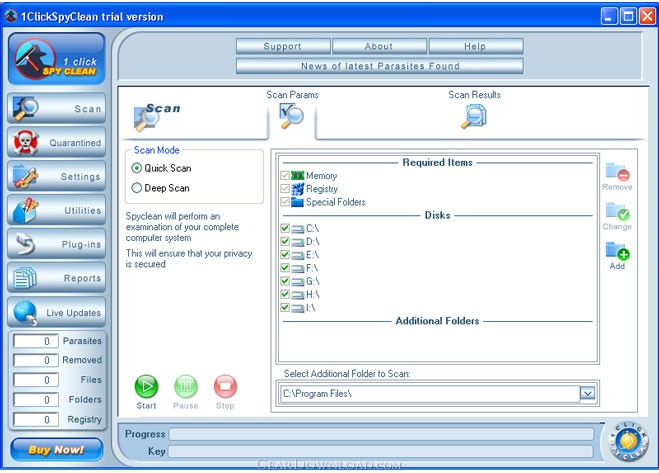659x473 pixels.
Task: Click the Change folder icon
Action: [x=617, y=211]
